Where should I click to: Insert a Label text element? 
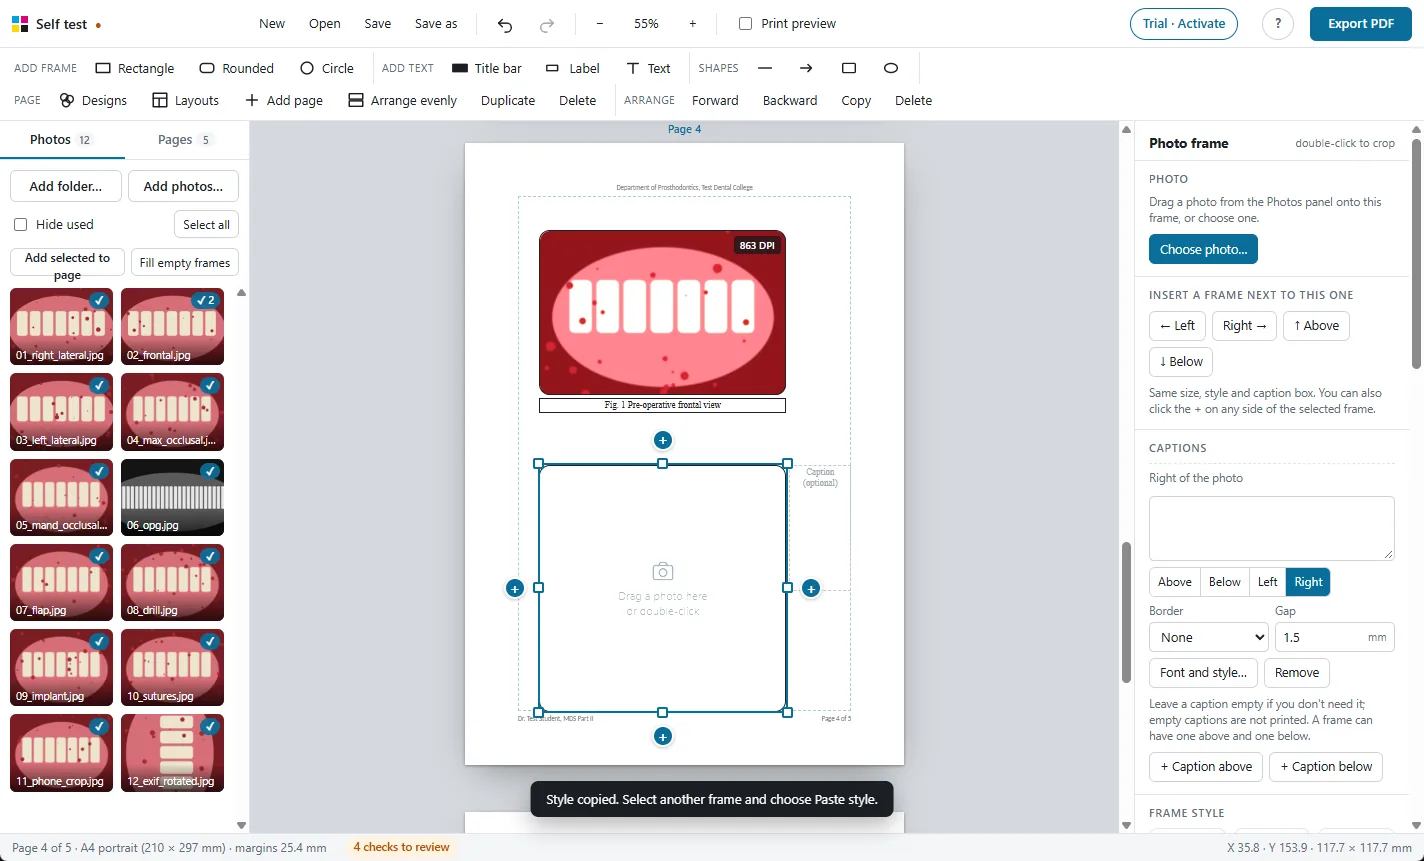pos(573,68)
